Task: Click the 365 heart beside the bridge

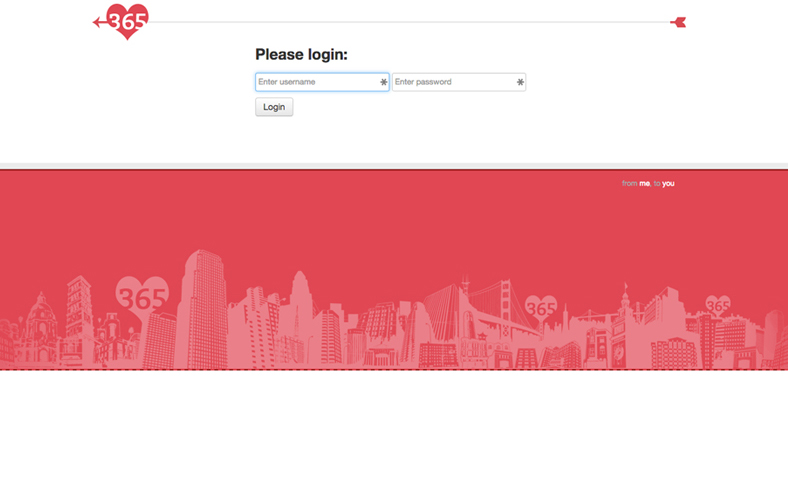Action: (541, 309)
